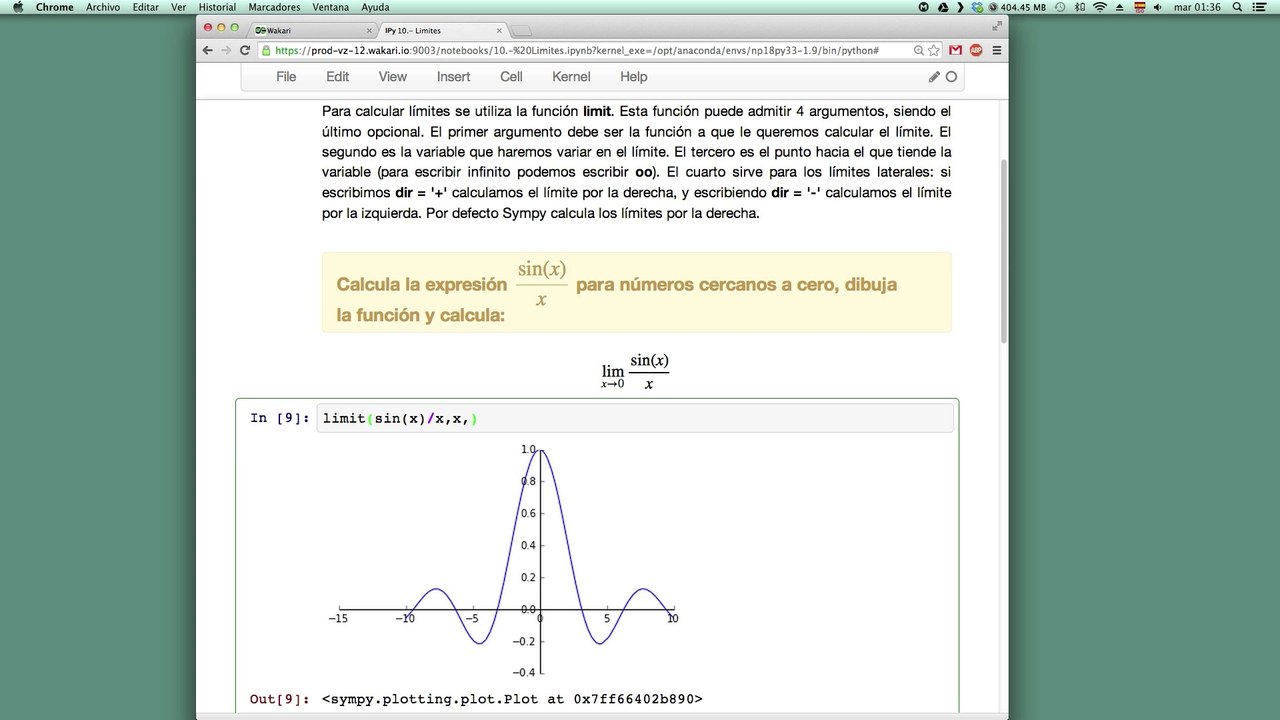Click the Spanish flag input source icon

coord(1139,7)
